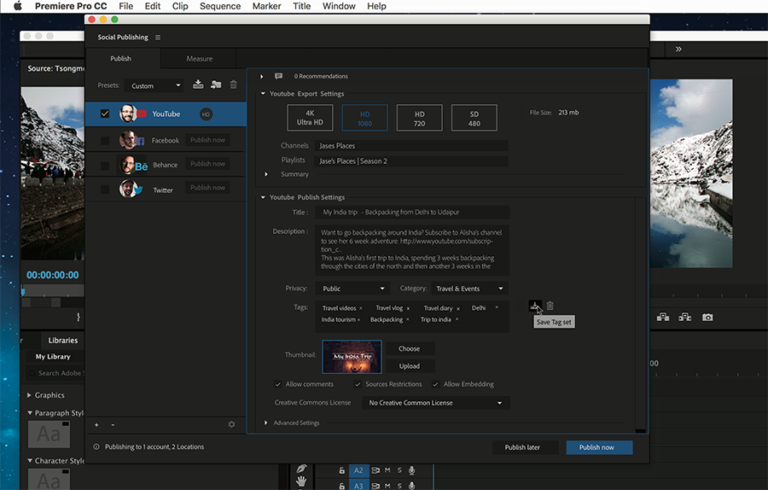Solo audio track A2
Viewport: 768px width, 490px height.
[x=400, y=470]
